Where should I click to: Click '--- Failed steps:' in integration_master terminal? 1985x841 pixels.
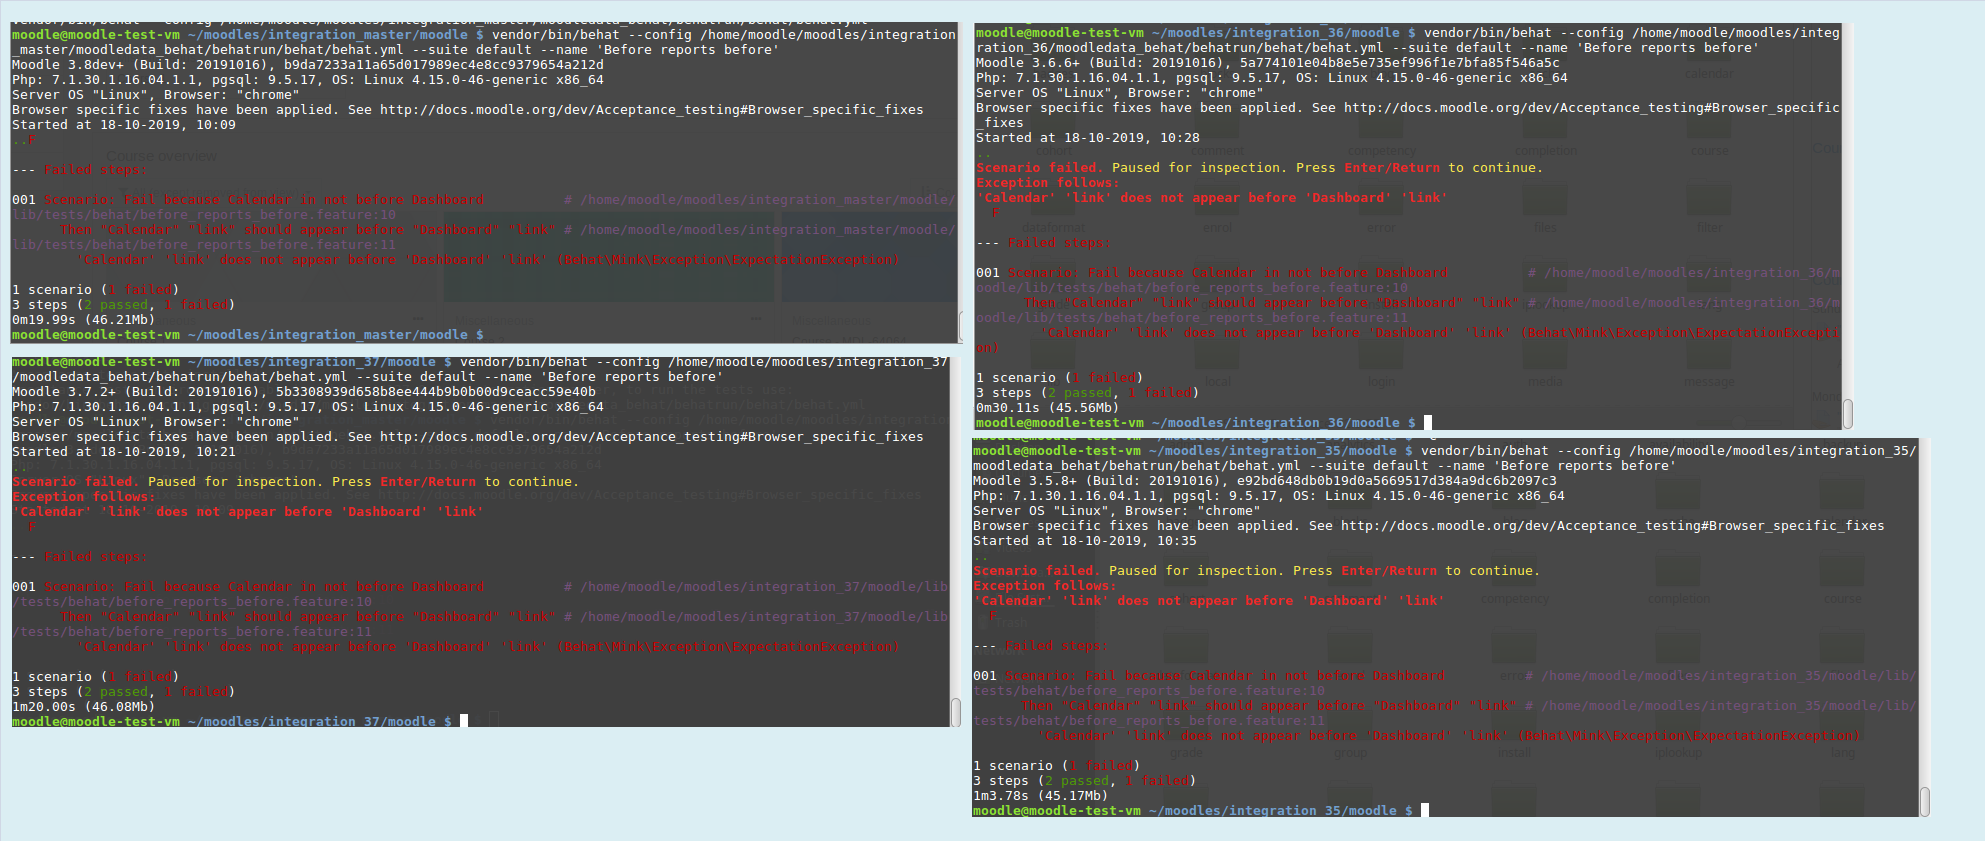point(79,170)
